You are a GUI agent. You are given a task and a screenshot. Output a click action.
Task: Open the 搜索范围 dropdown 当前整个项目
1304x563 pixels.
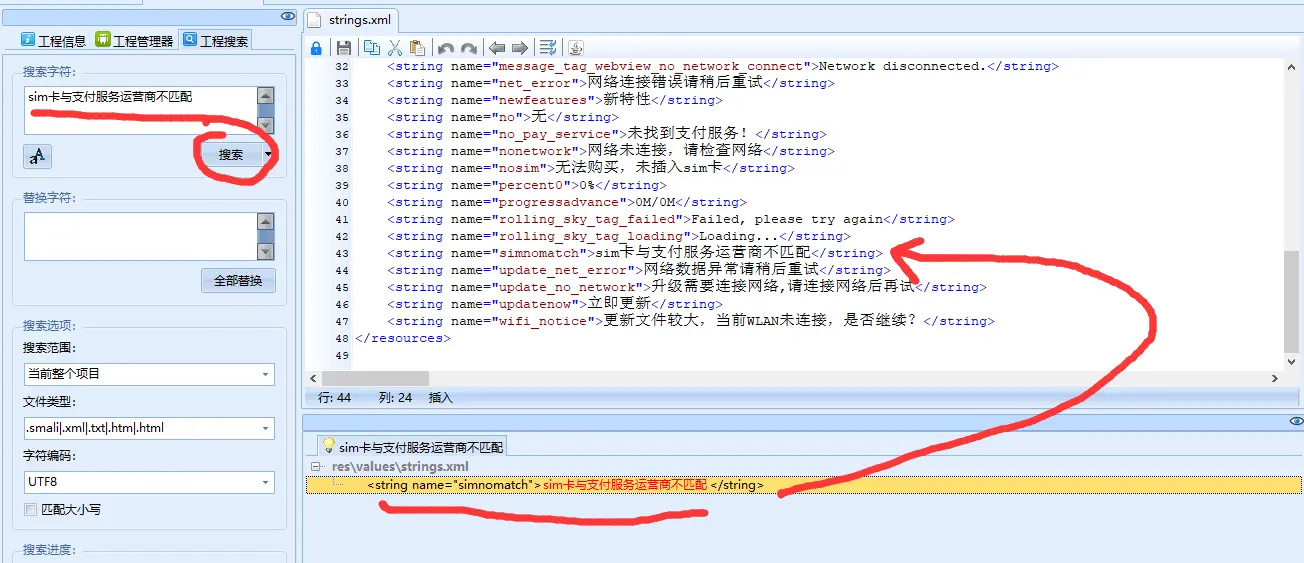pyautogui.click(x=149, y=374)
